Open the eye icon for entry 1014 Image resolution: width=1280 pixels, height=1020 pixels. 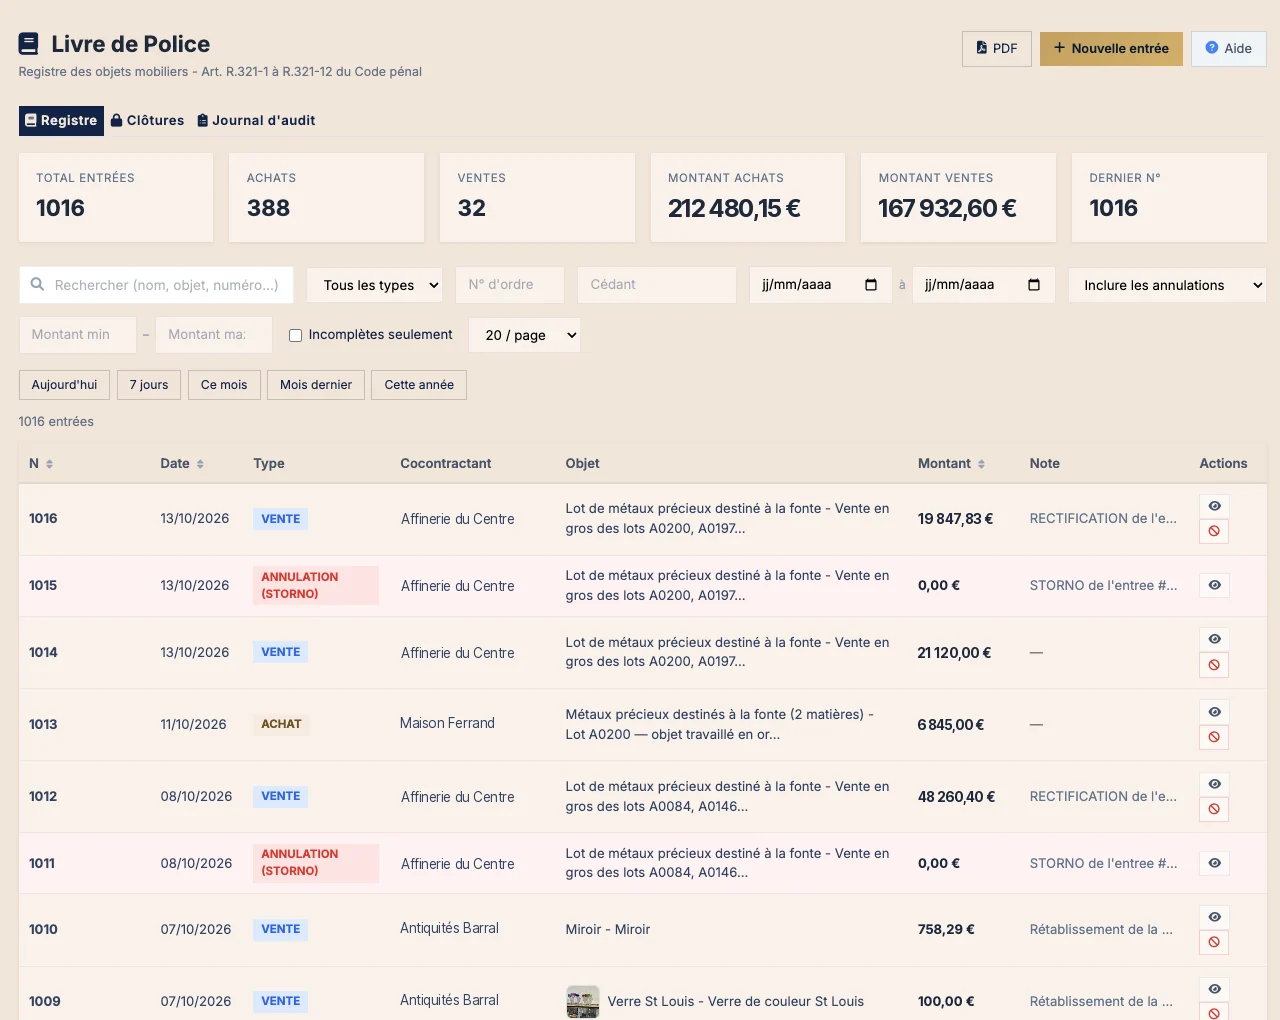(1214, 639)
